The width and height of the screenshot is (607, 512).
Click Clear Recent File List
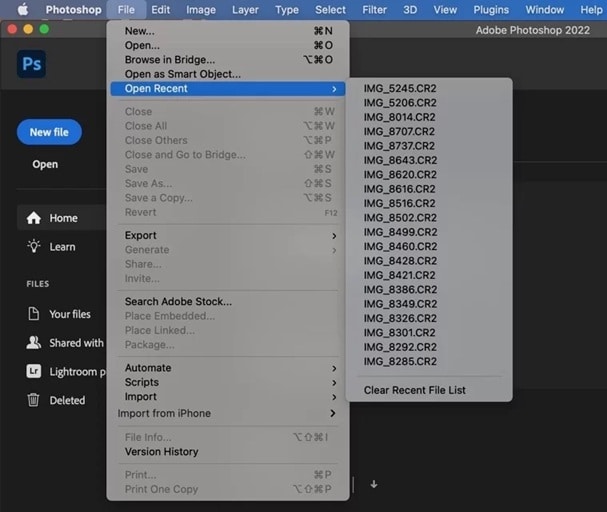[429, 390]
